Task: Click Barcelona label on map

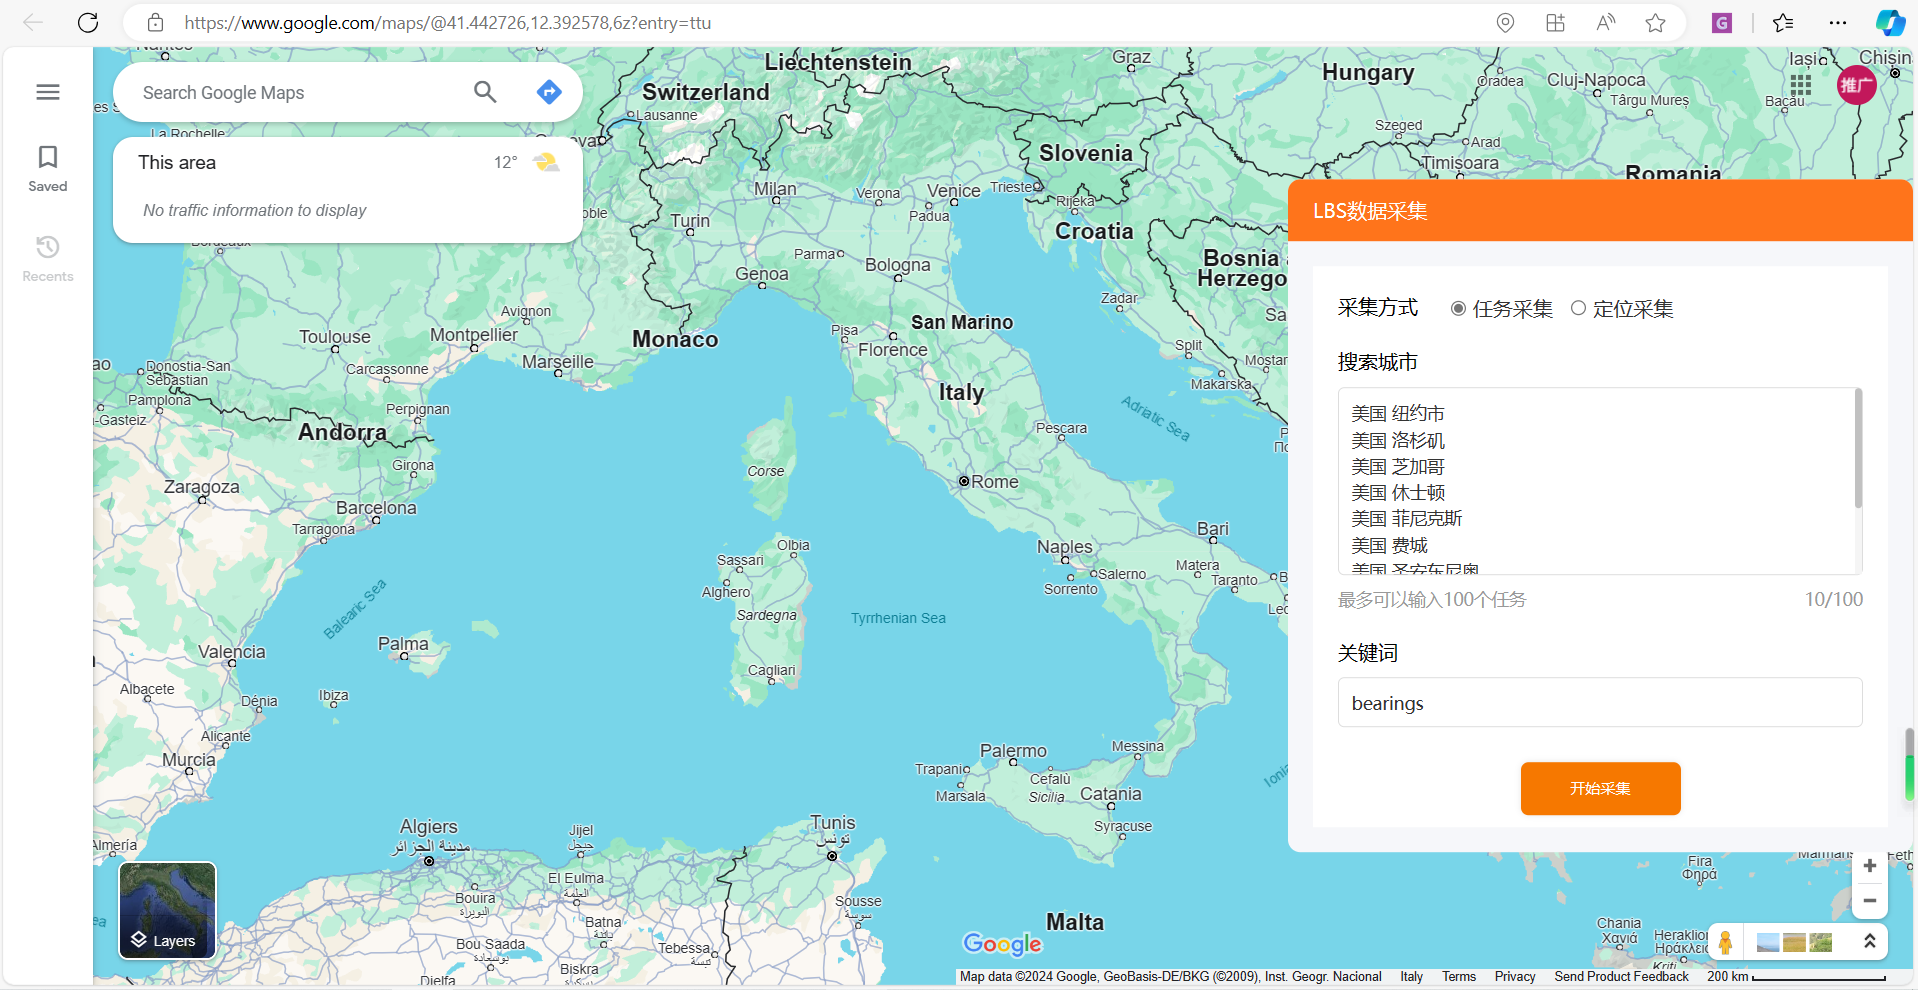Action: point(376,508)
